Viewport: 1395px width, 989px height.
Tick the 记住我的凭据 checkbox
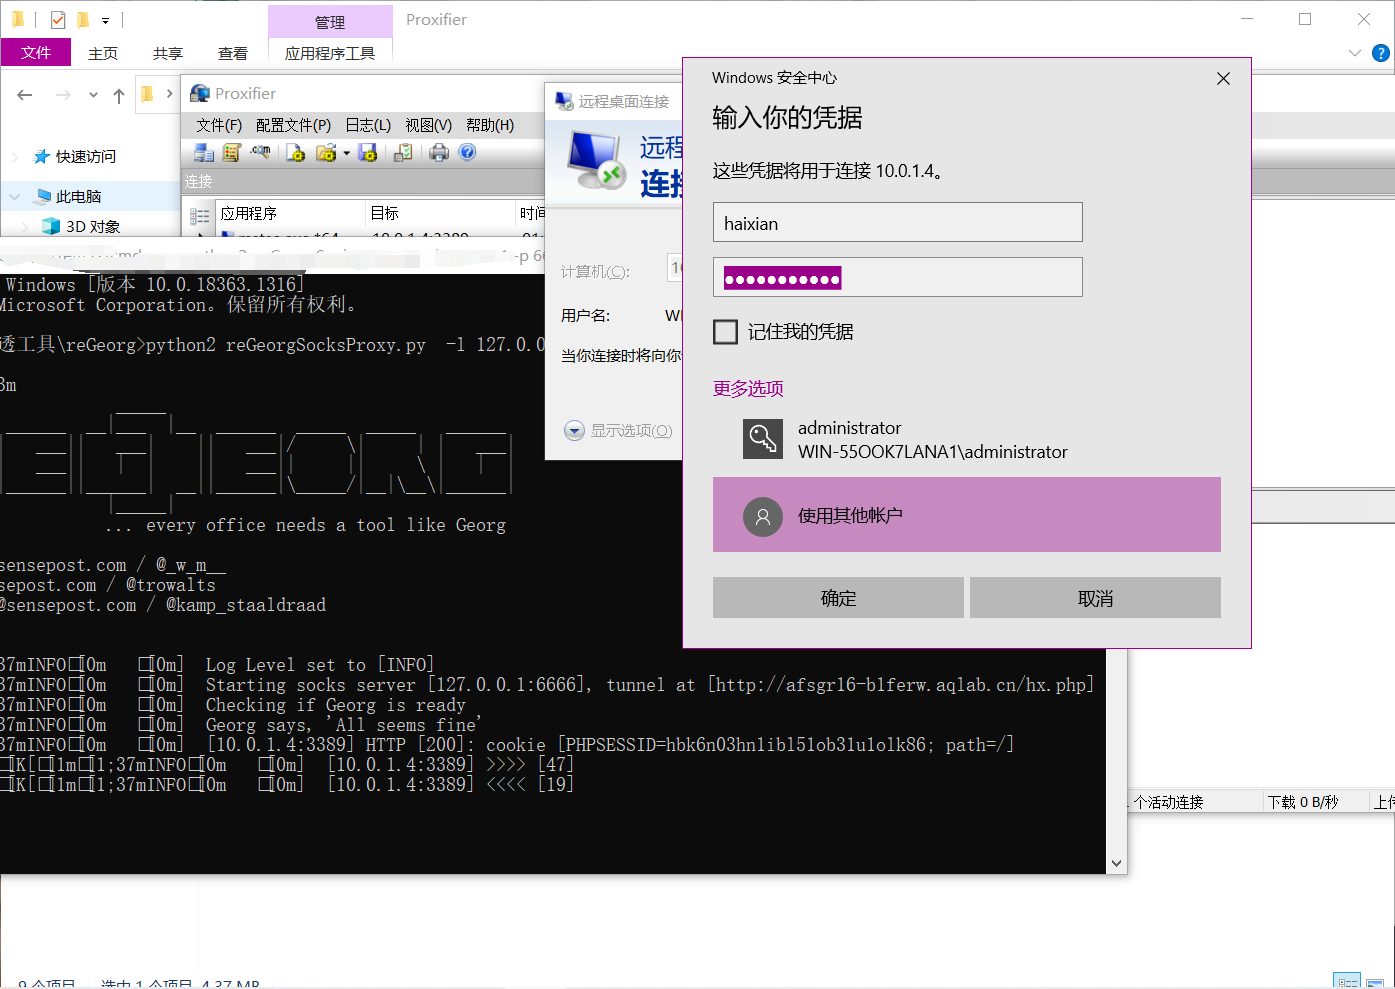(725, 332)
